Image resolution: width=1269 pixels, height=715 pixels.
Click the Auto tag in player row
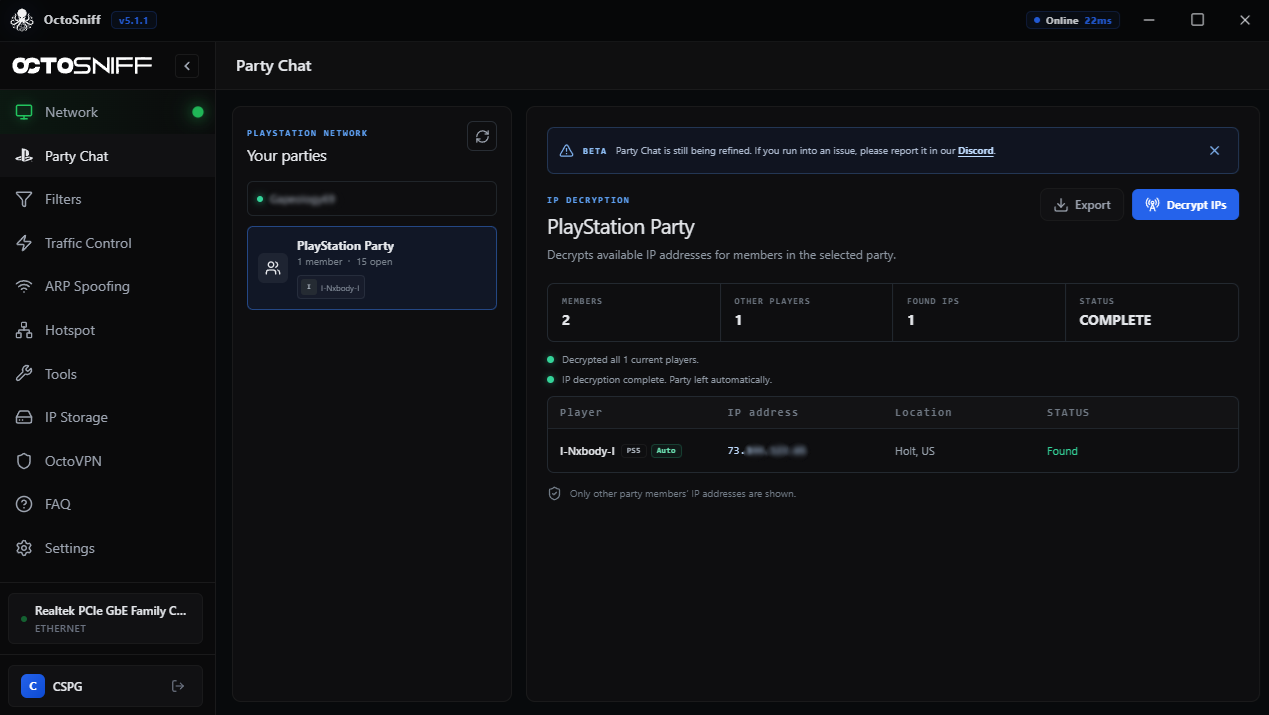(666, 451)
